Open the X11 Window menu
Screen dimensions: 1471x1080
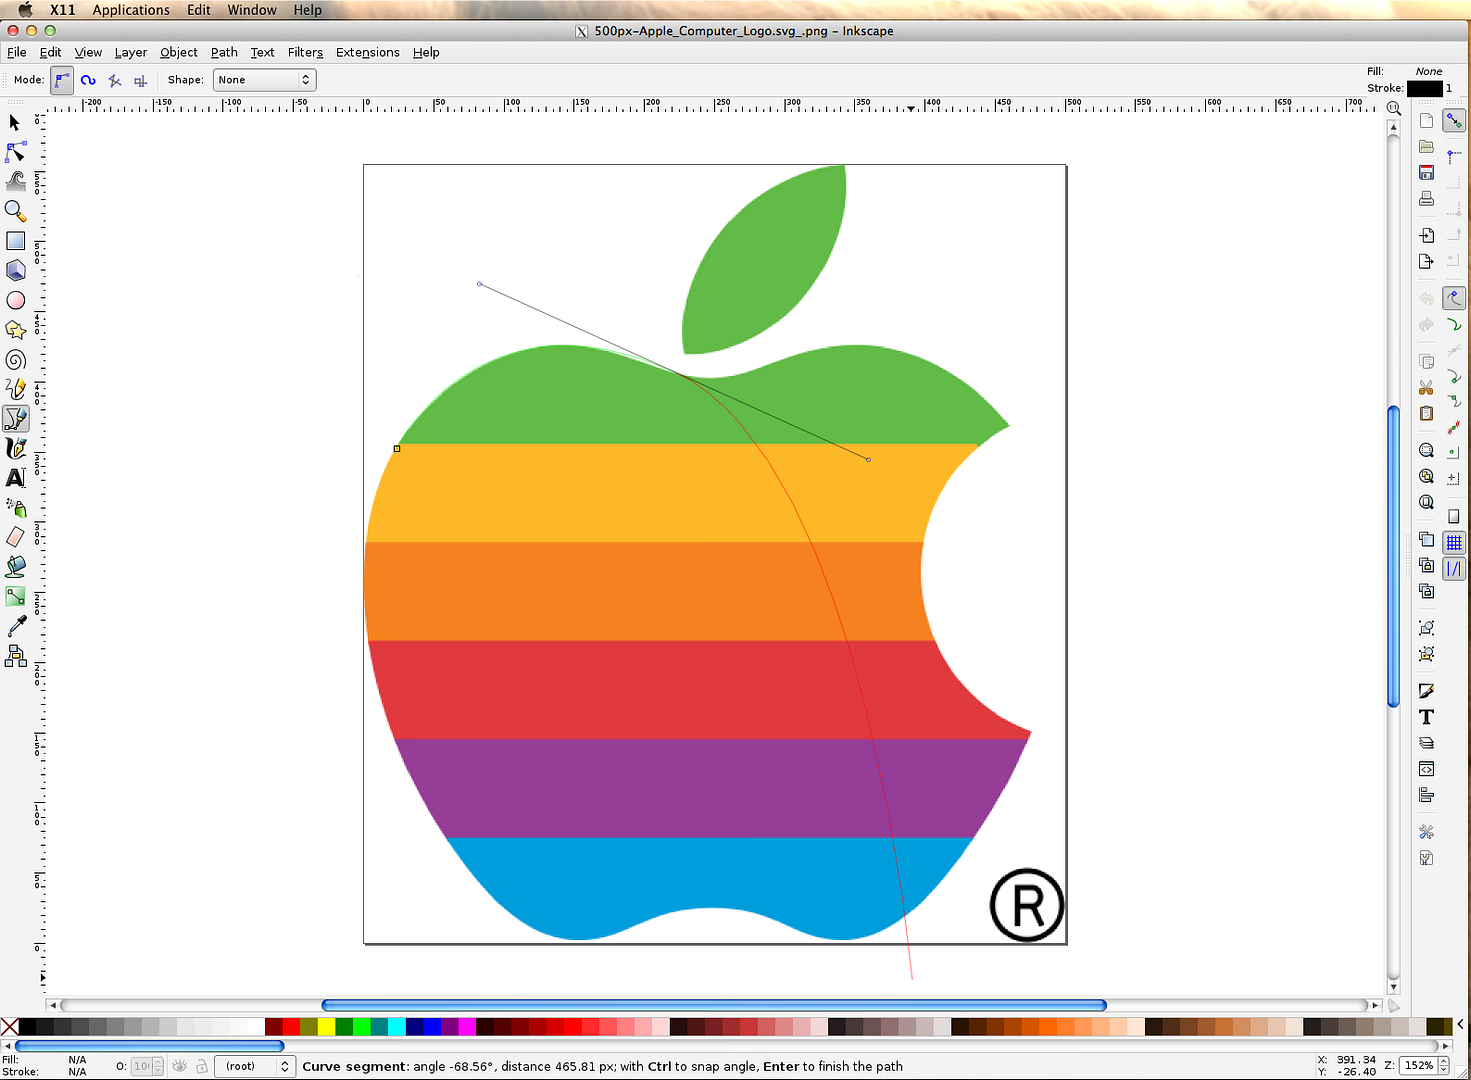252,10
